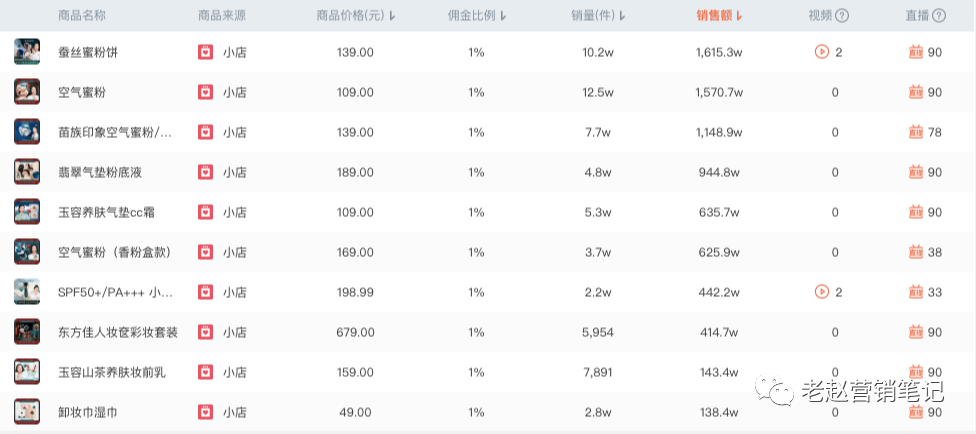Sort by 销量(件) column
Screen dimensions: 976x434
coord(598,15)
